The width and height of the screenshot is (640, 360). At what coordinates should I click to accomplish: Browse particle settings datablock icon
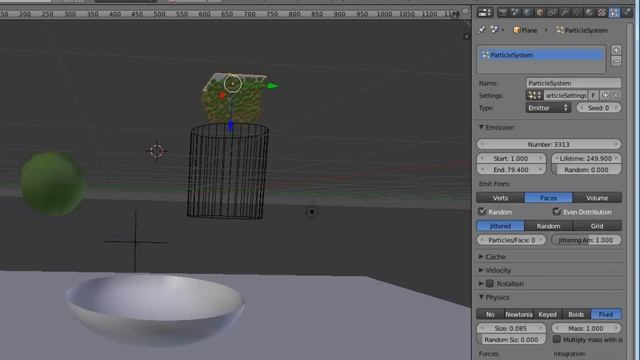[534, 96]
